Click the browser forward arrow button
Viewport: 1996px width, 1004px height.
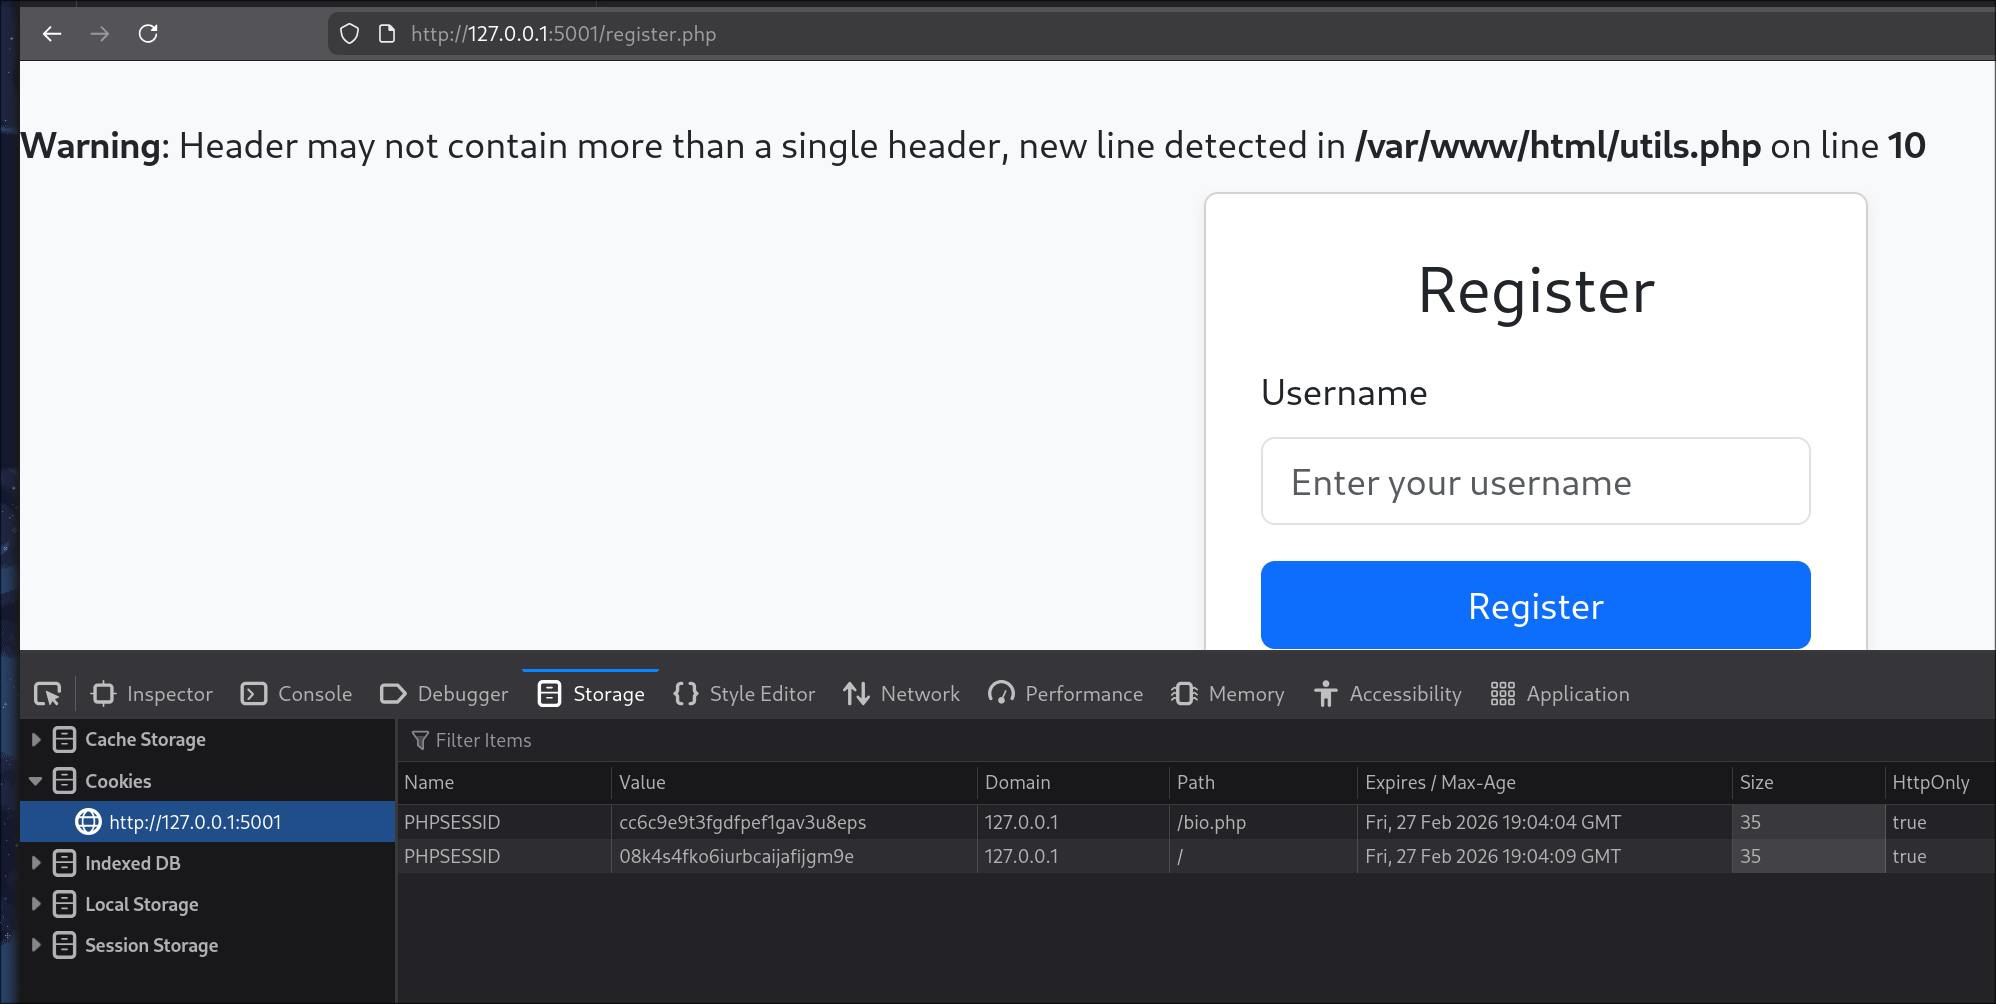coord(100,34)
